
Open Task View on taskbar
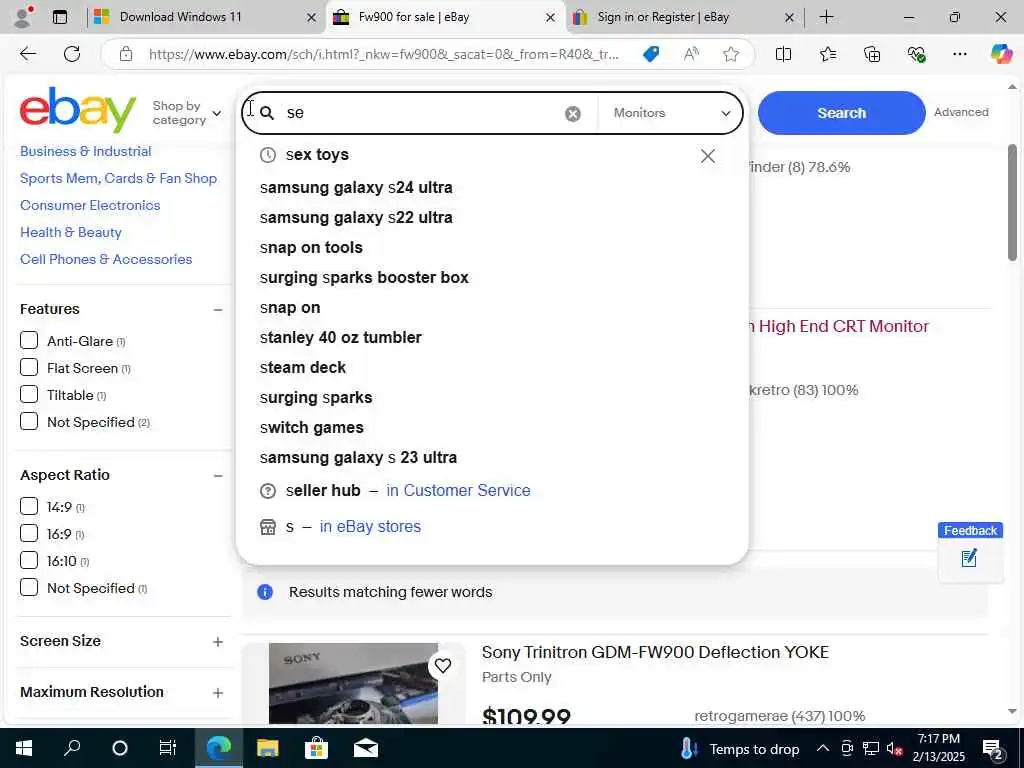click(168, 748)
